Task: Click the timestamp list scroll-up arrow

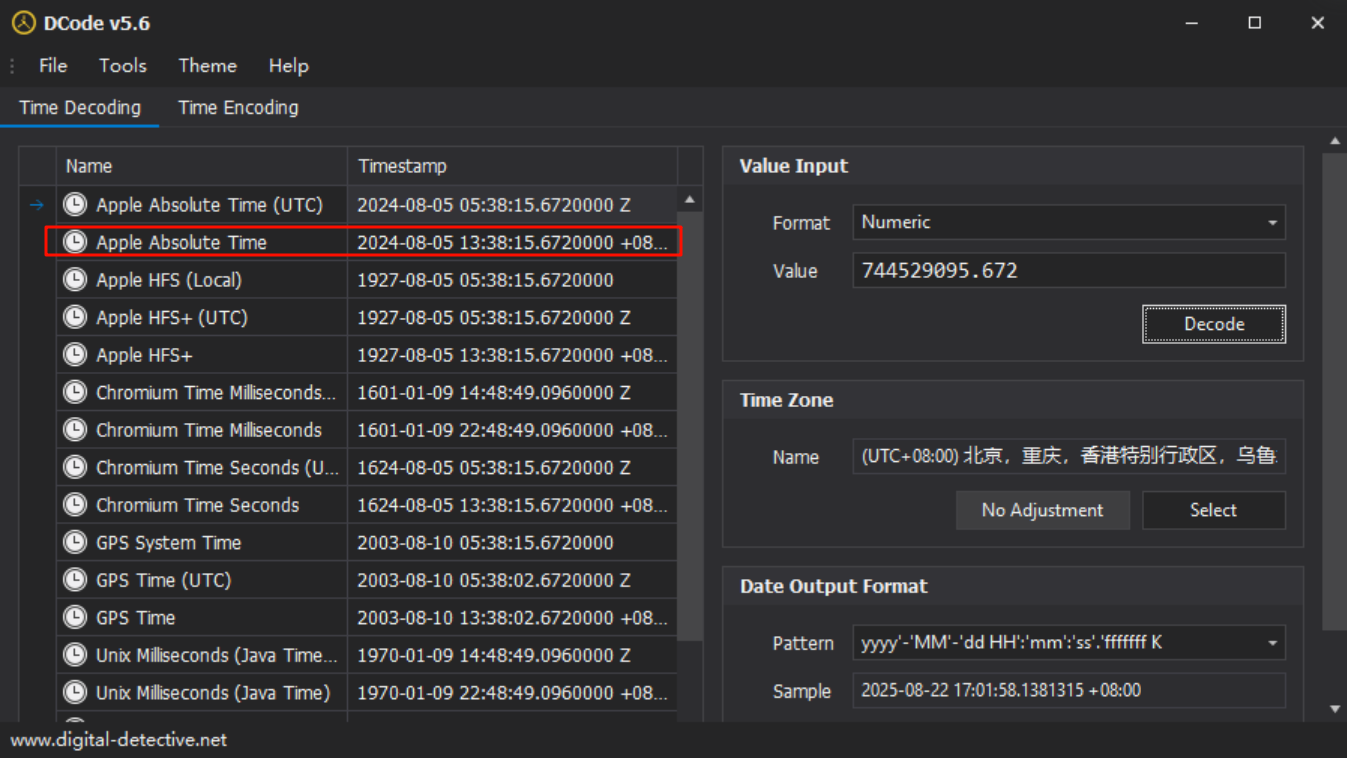Action: (x=690, y=200)
